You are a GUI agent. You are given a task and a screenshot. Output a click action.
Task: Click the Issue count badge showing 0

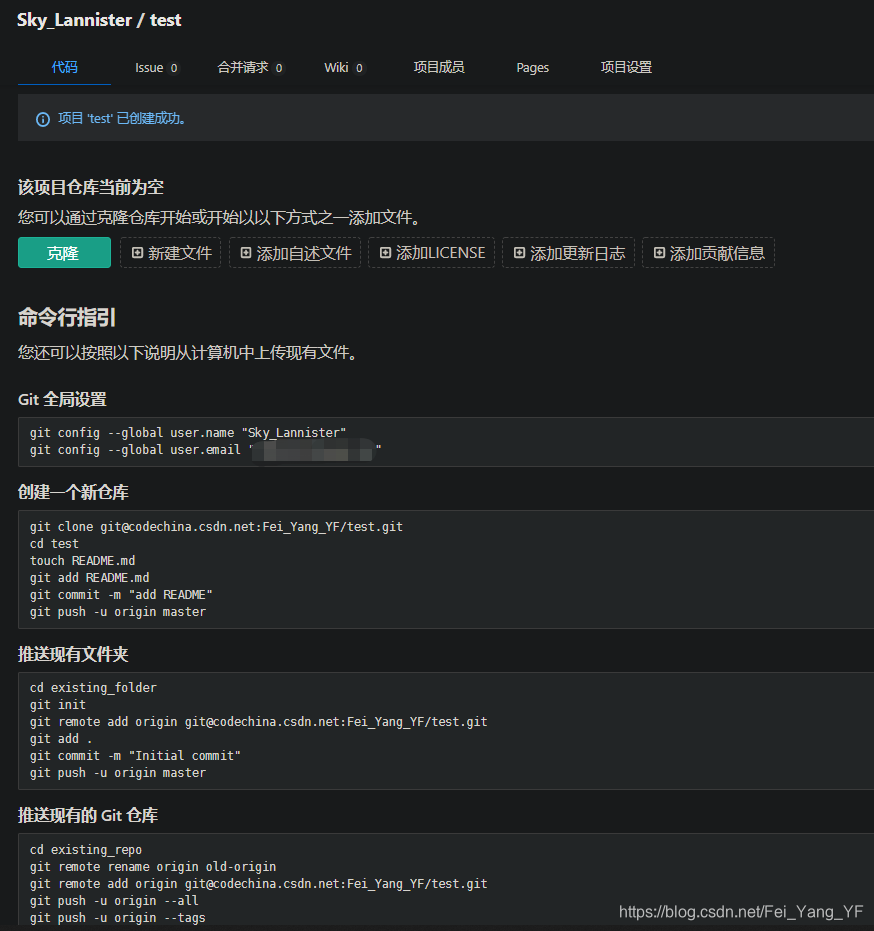point(175,68)
